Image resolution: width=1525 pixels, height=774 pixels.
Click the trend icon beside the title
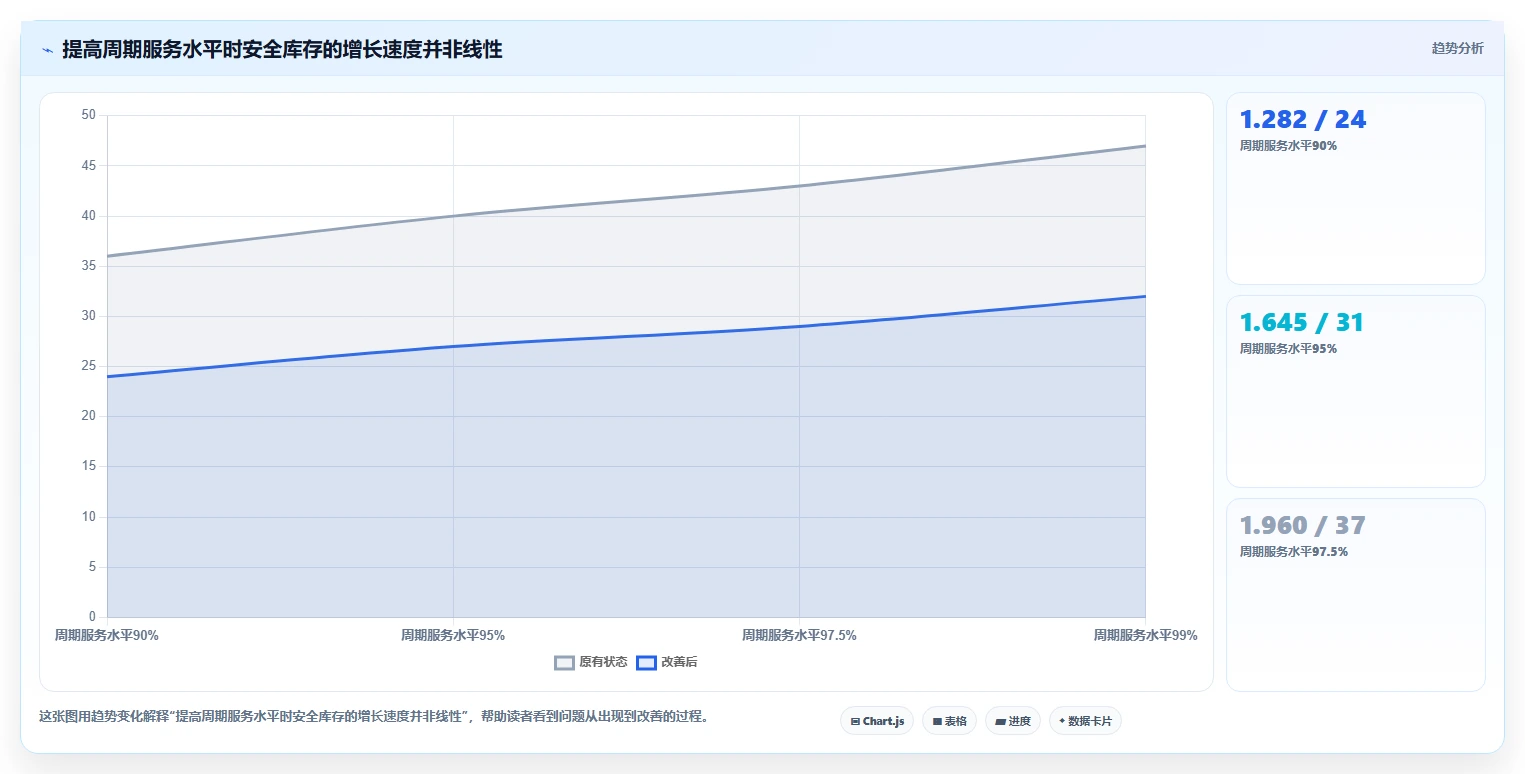[x=47, y=50]
